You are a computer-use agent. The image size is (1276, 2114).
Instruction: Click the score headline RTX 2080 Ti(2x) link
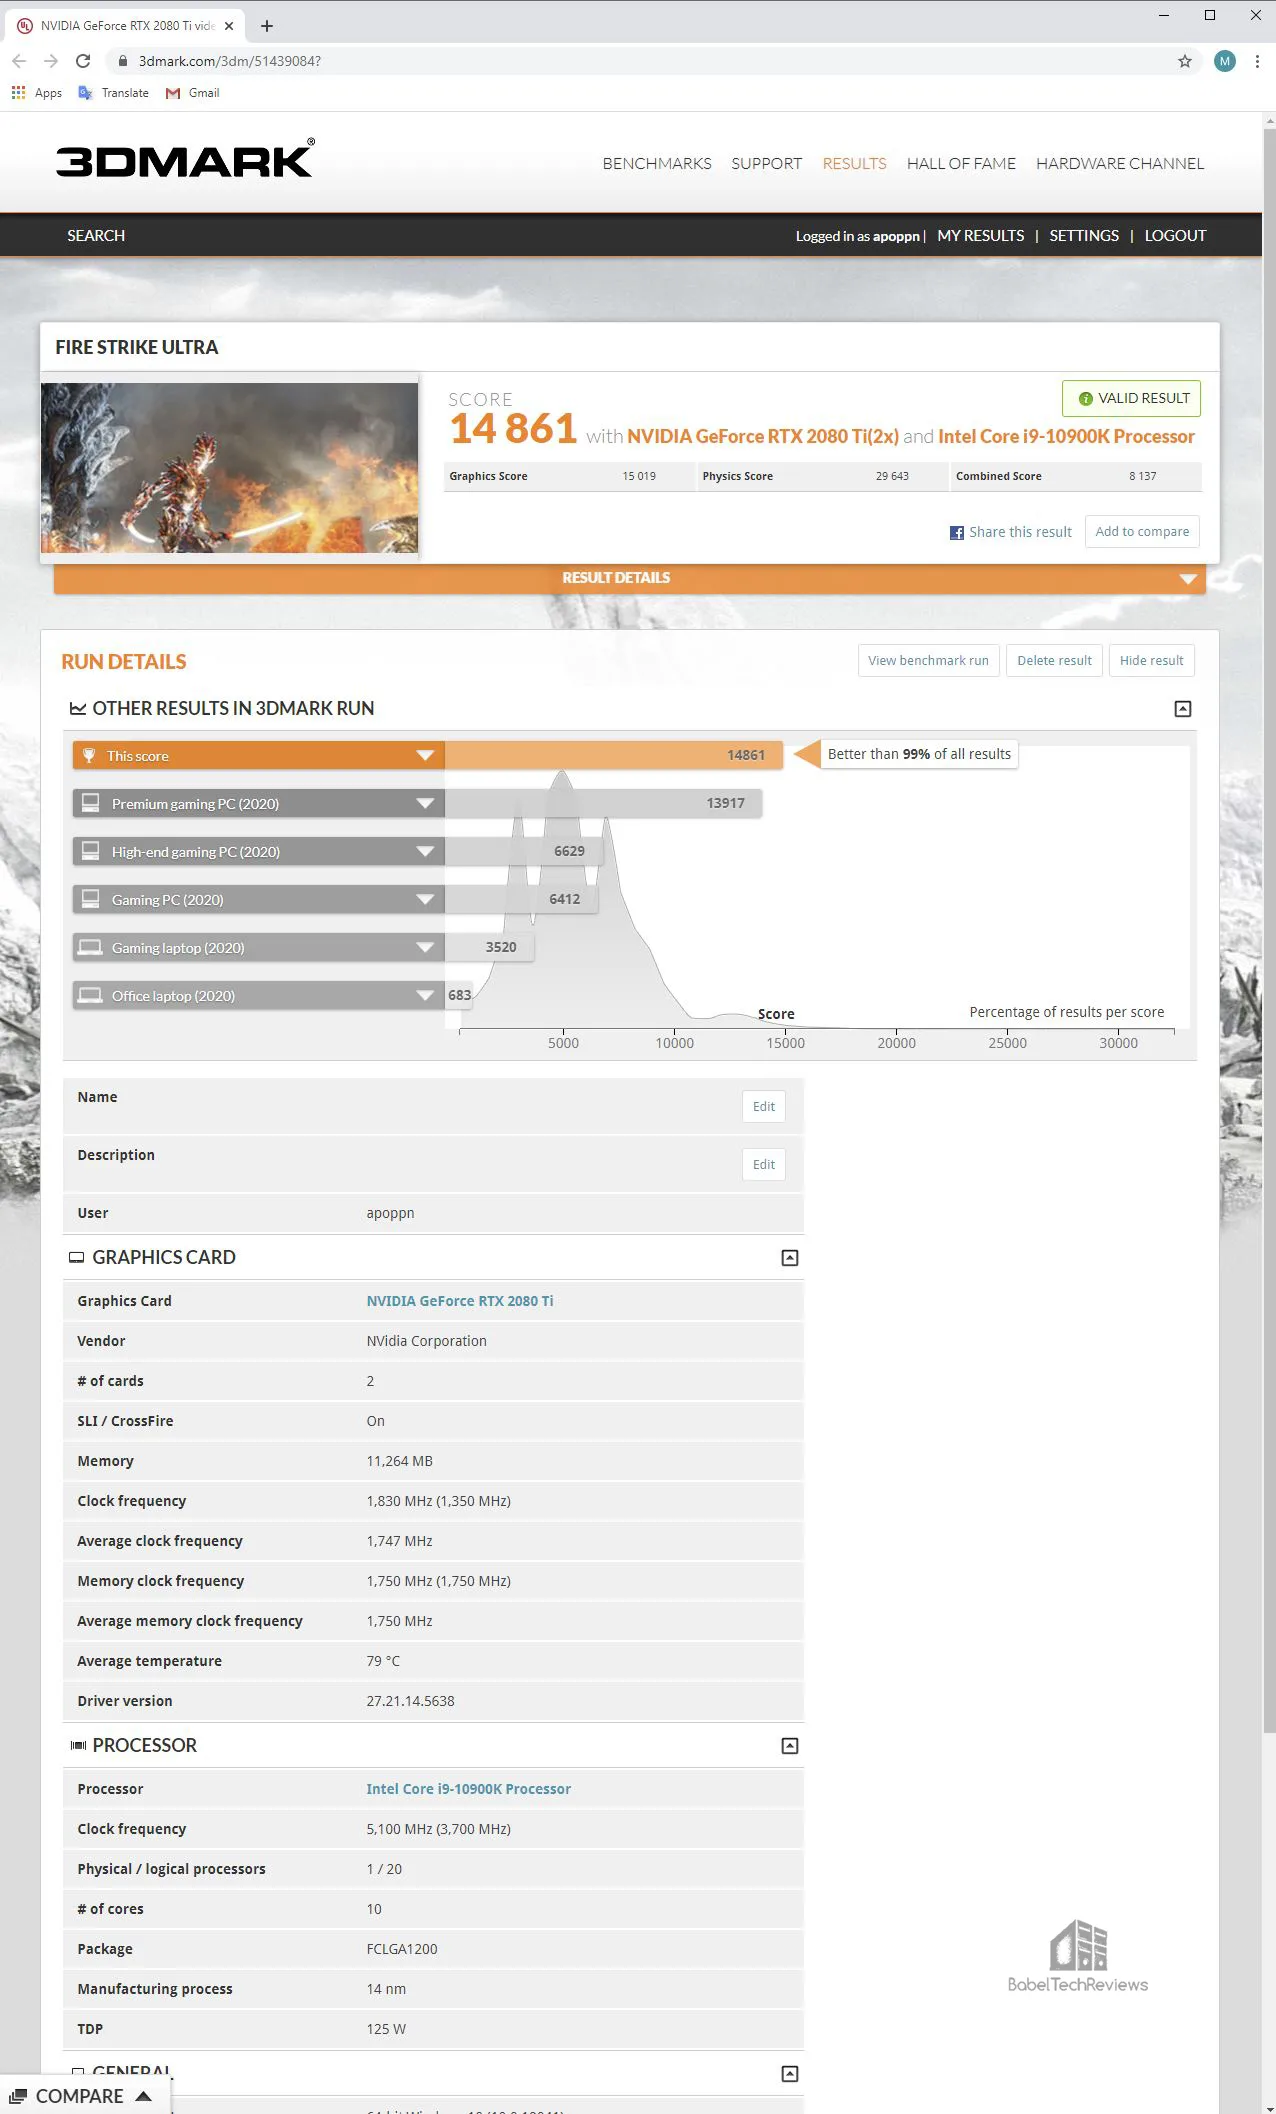click(763, 437)
